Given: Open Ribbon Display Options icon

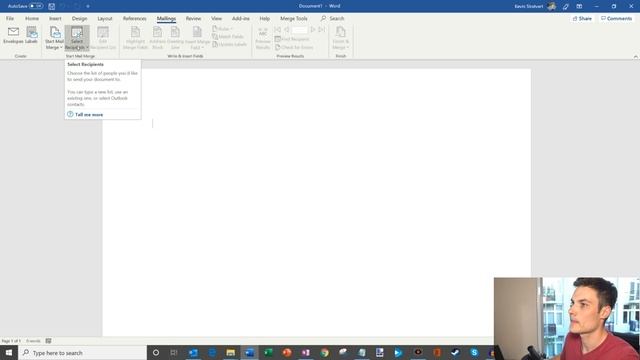Looking at the screenshot, I should tap(579, 6).
